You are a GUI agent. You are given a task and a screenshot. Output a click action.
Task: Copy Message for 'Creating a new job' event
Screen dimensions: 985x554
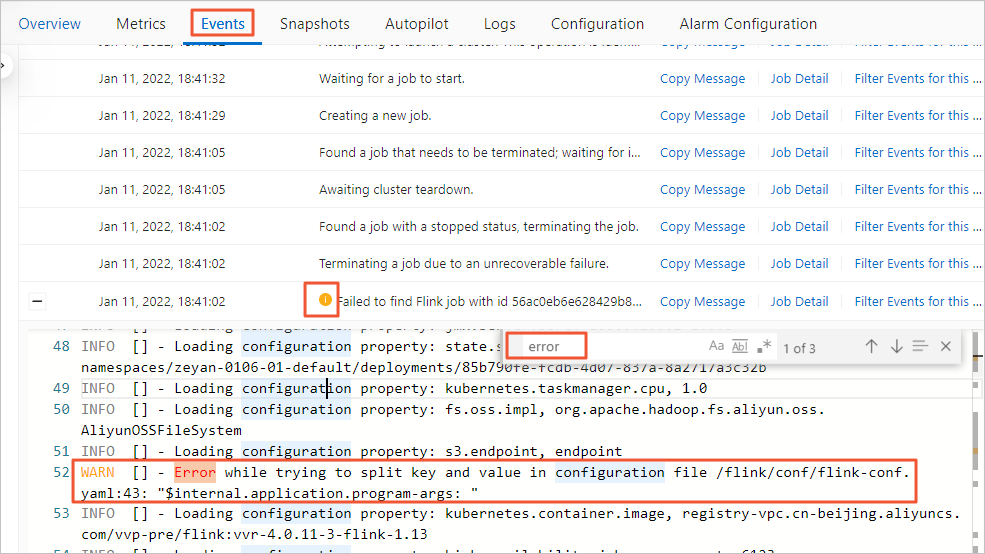[702, 116]
